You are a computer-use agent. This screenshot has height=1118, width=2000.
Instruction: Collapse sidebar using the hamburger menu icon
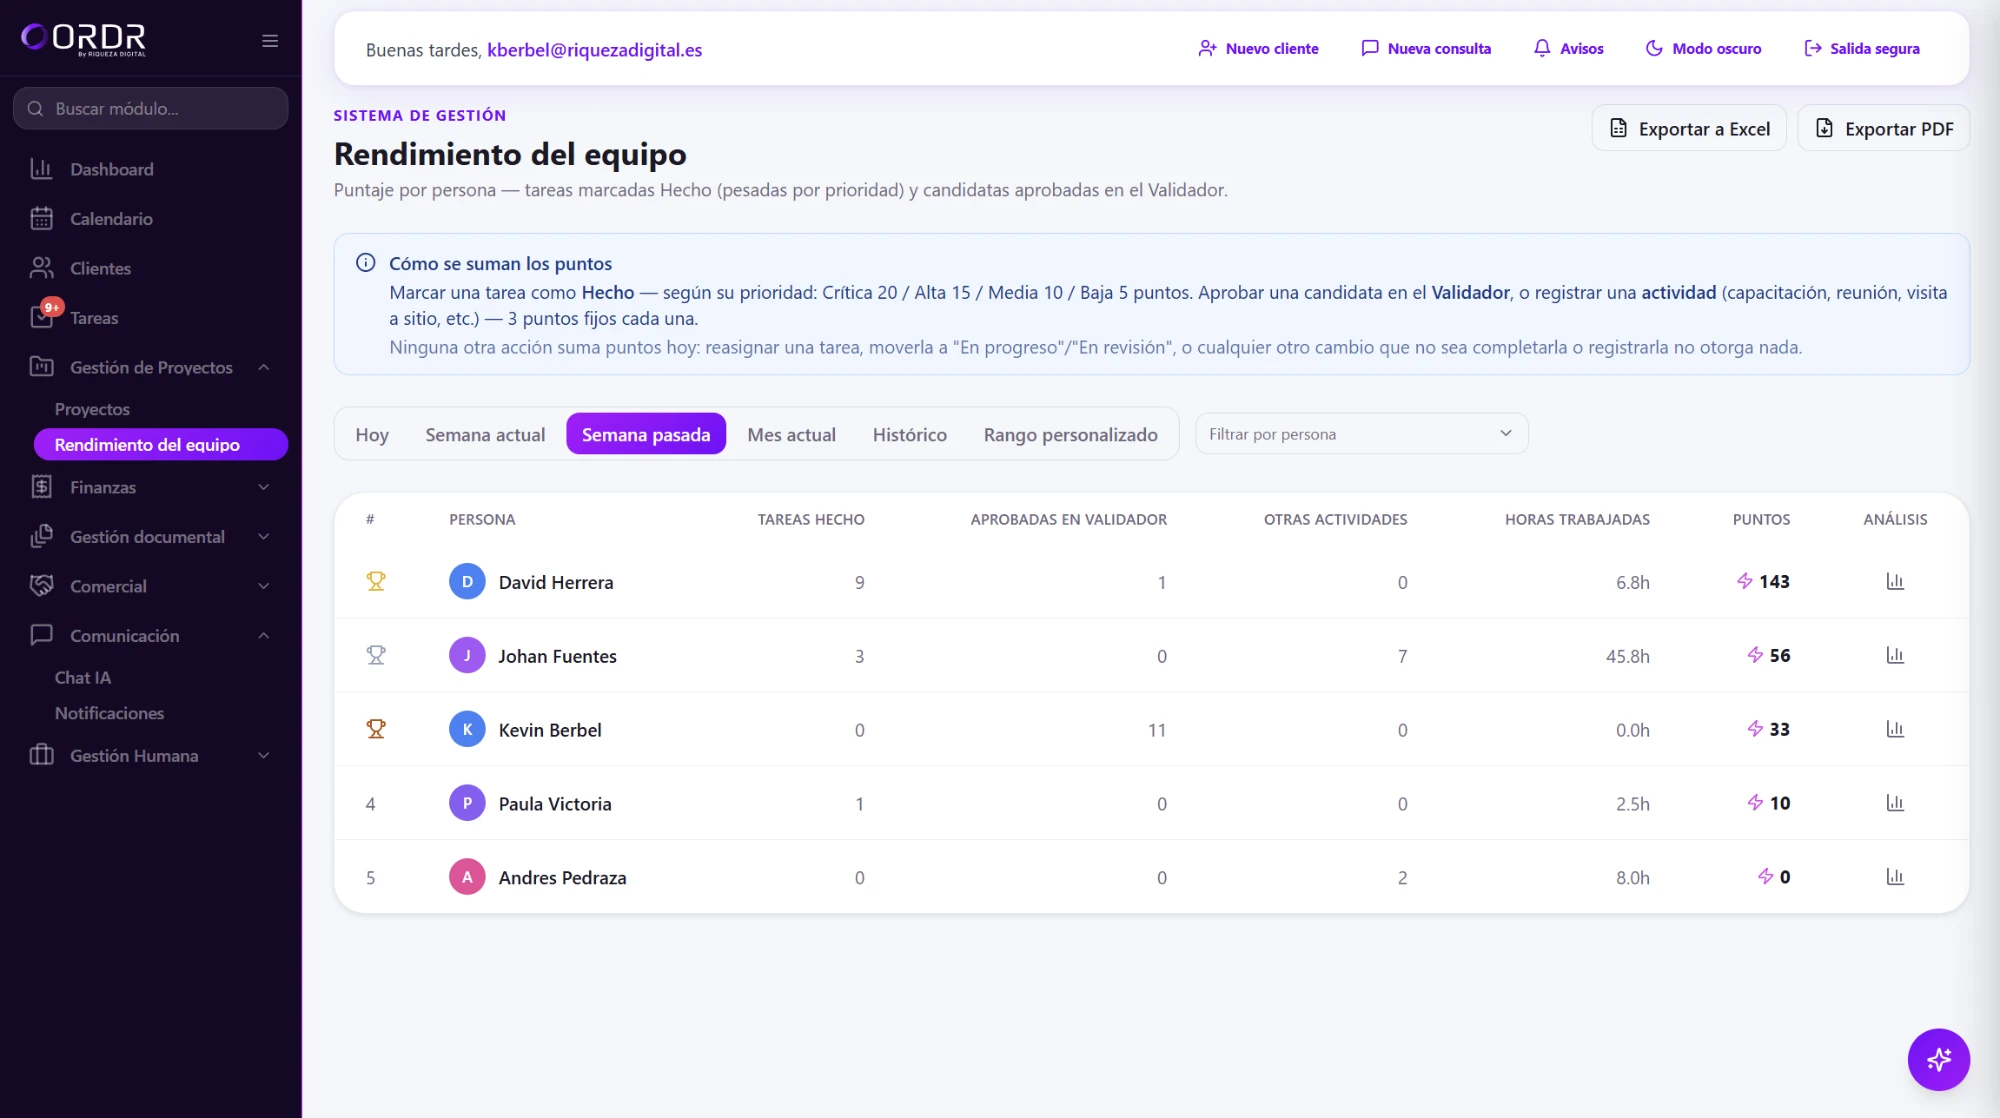pyautogui.click(x=270, y=41)
